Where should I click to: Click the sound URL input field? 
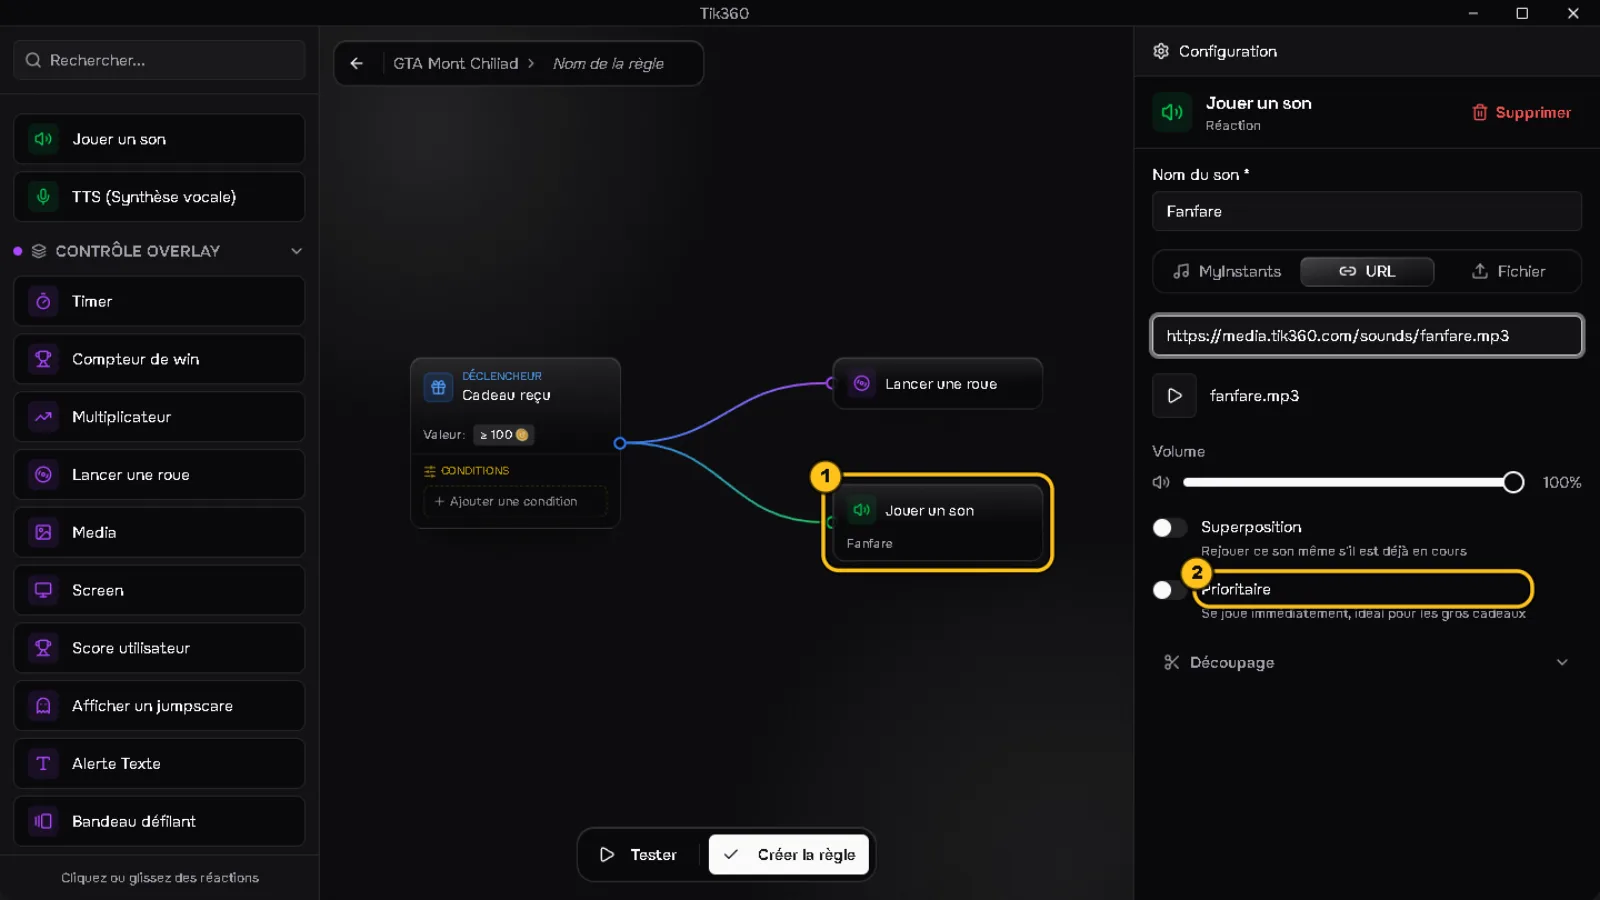click(x=1367, y=336)
